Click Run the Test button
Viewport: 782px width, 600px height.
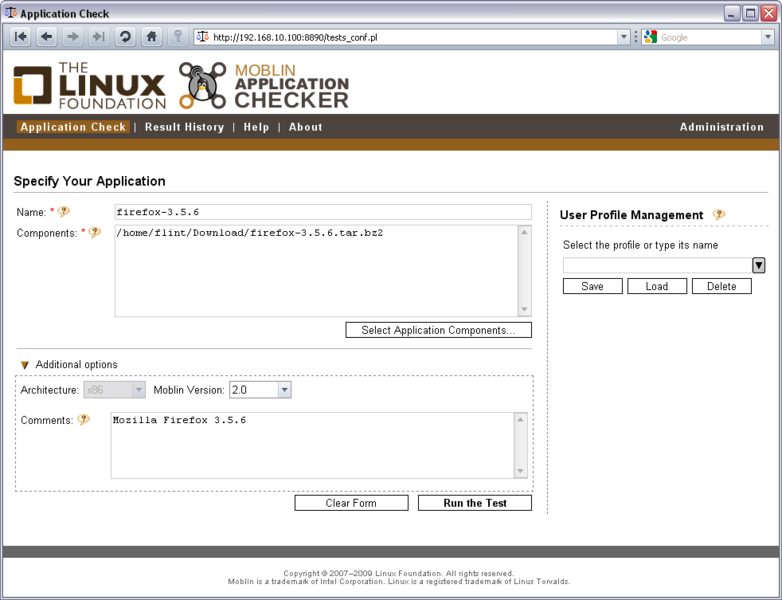point(475,503)
